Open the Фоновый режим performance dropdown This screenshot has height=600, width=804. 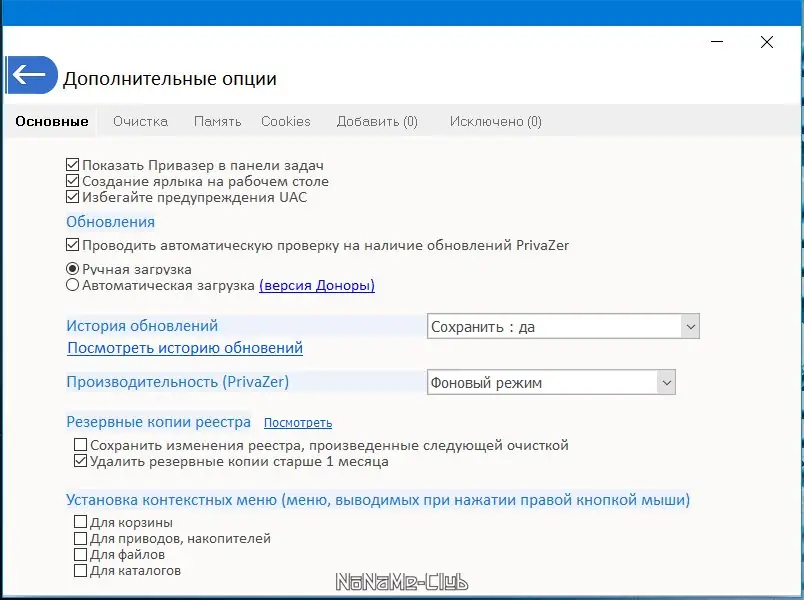[x=551, y=383]
